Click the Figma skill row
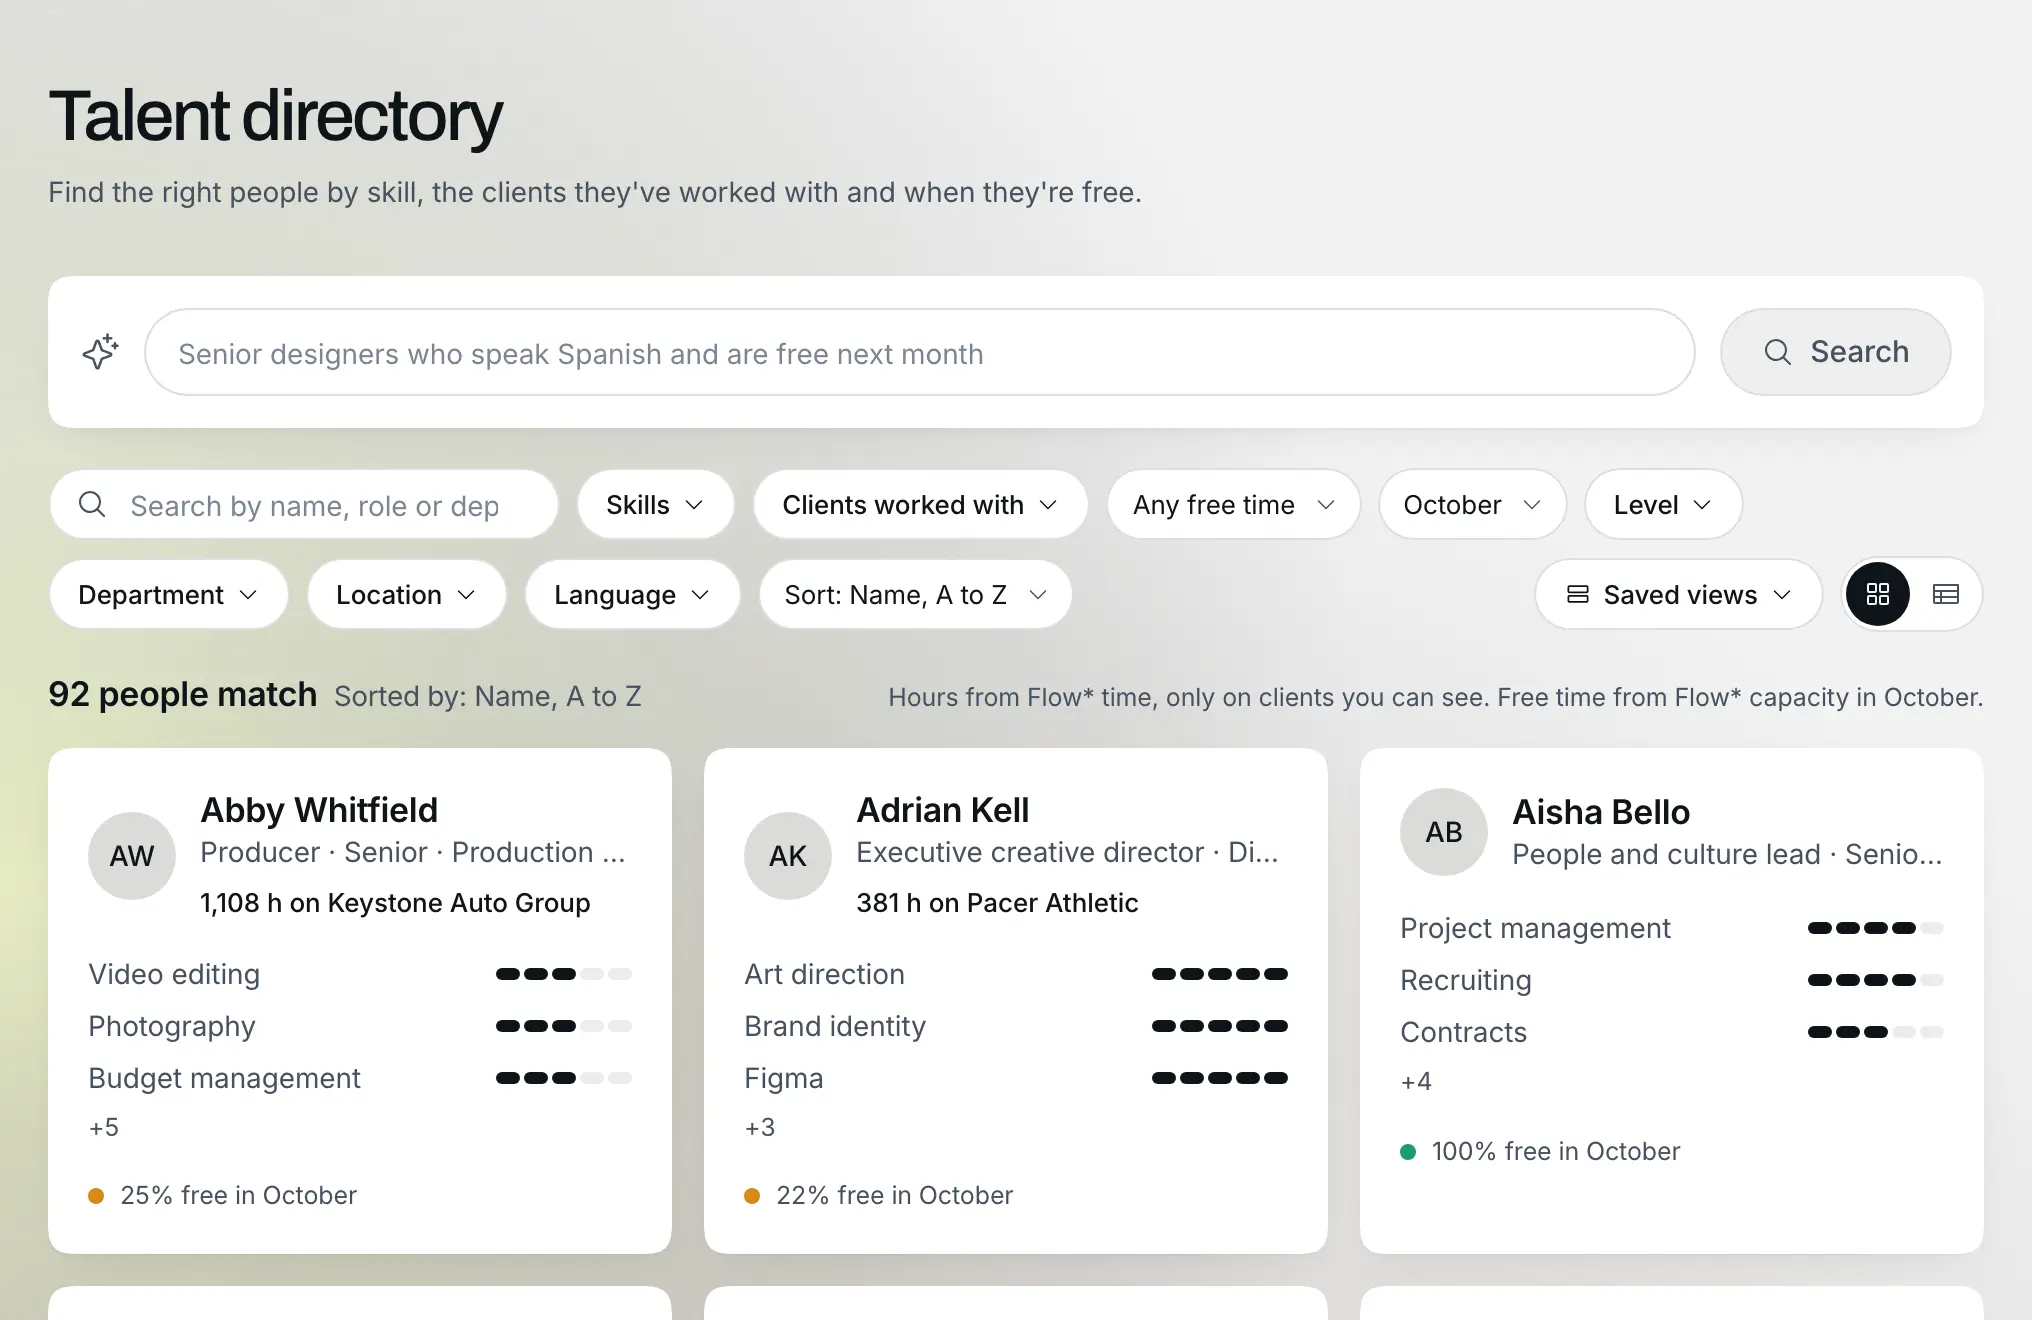 click(1016, 1078)
